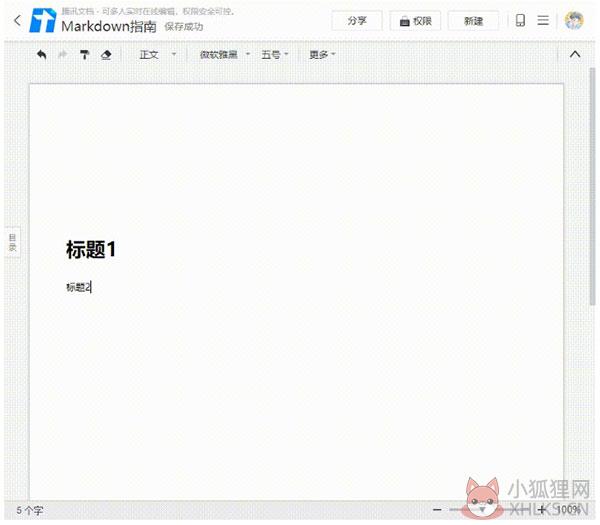The height and width of the screenshot is (525, 600).
Task: Open the 更多 dropdown
Action: pos(322,54)
